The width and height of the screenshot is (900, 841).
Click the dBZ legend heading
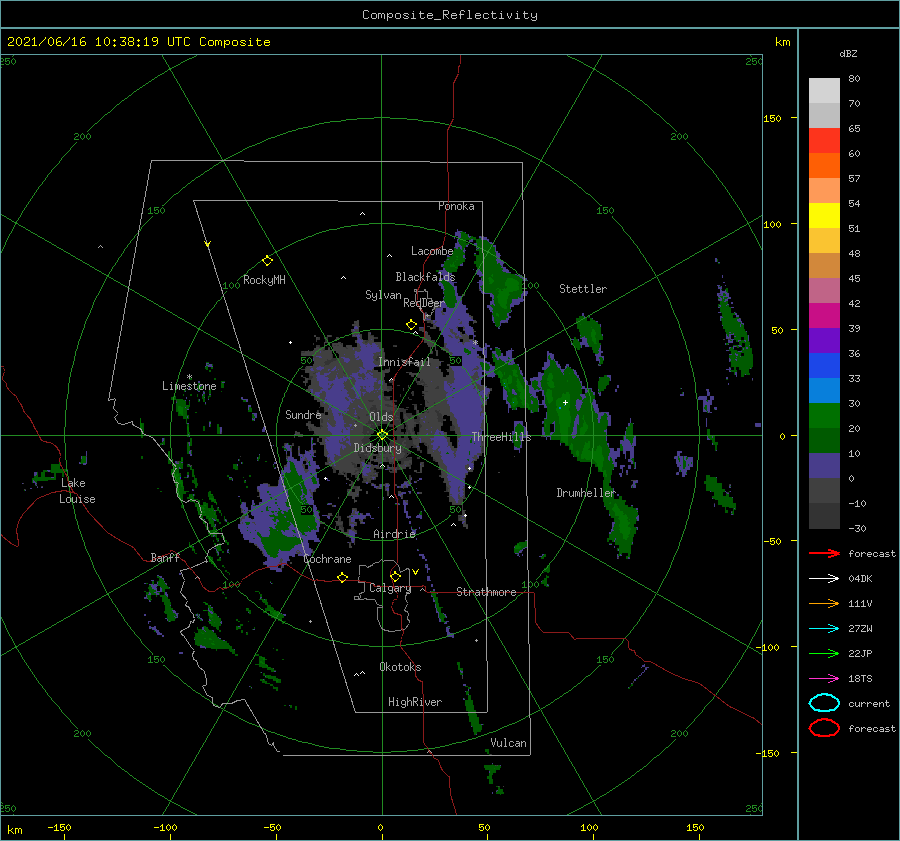click(x=848, y=53)
